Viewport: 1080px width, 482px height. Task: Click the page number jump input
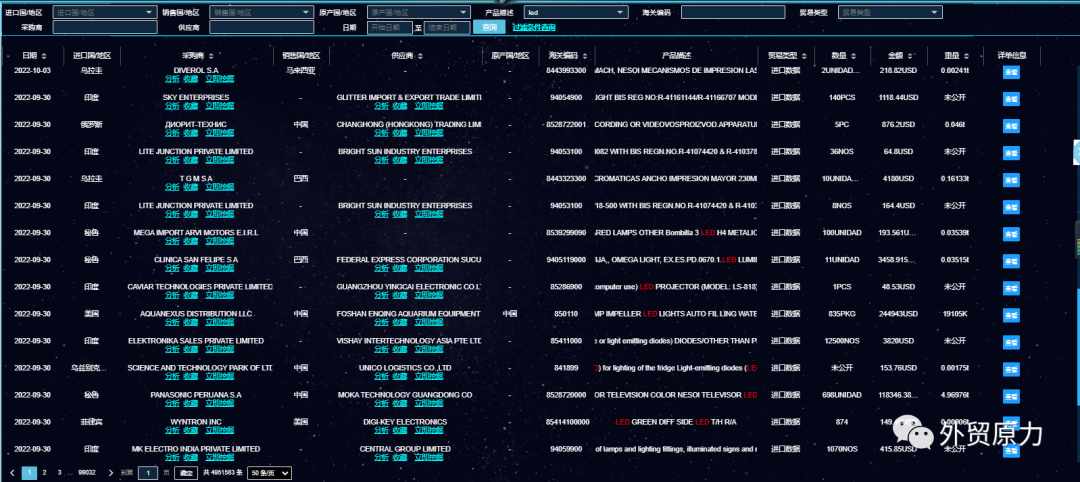tap(148, 473)
